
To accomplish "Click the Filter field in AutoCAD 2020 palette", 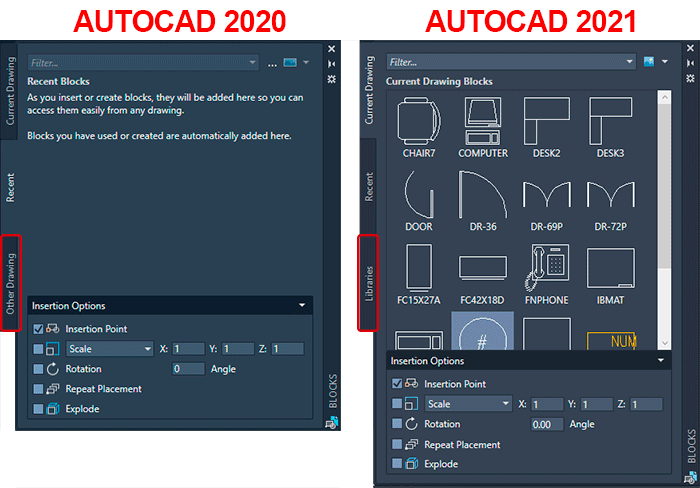I will [x=143, y=63].
